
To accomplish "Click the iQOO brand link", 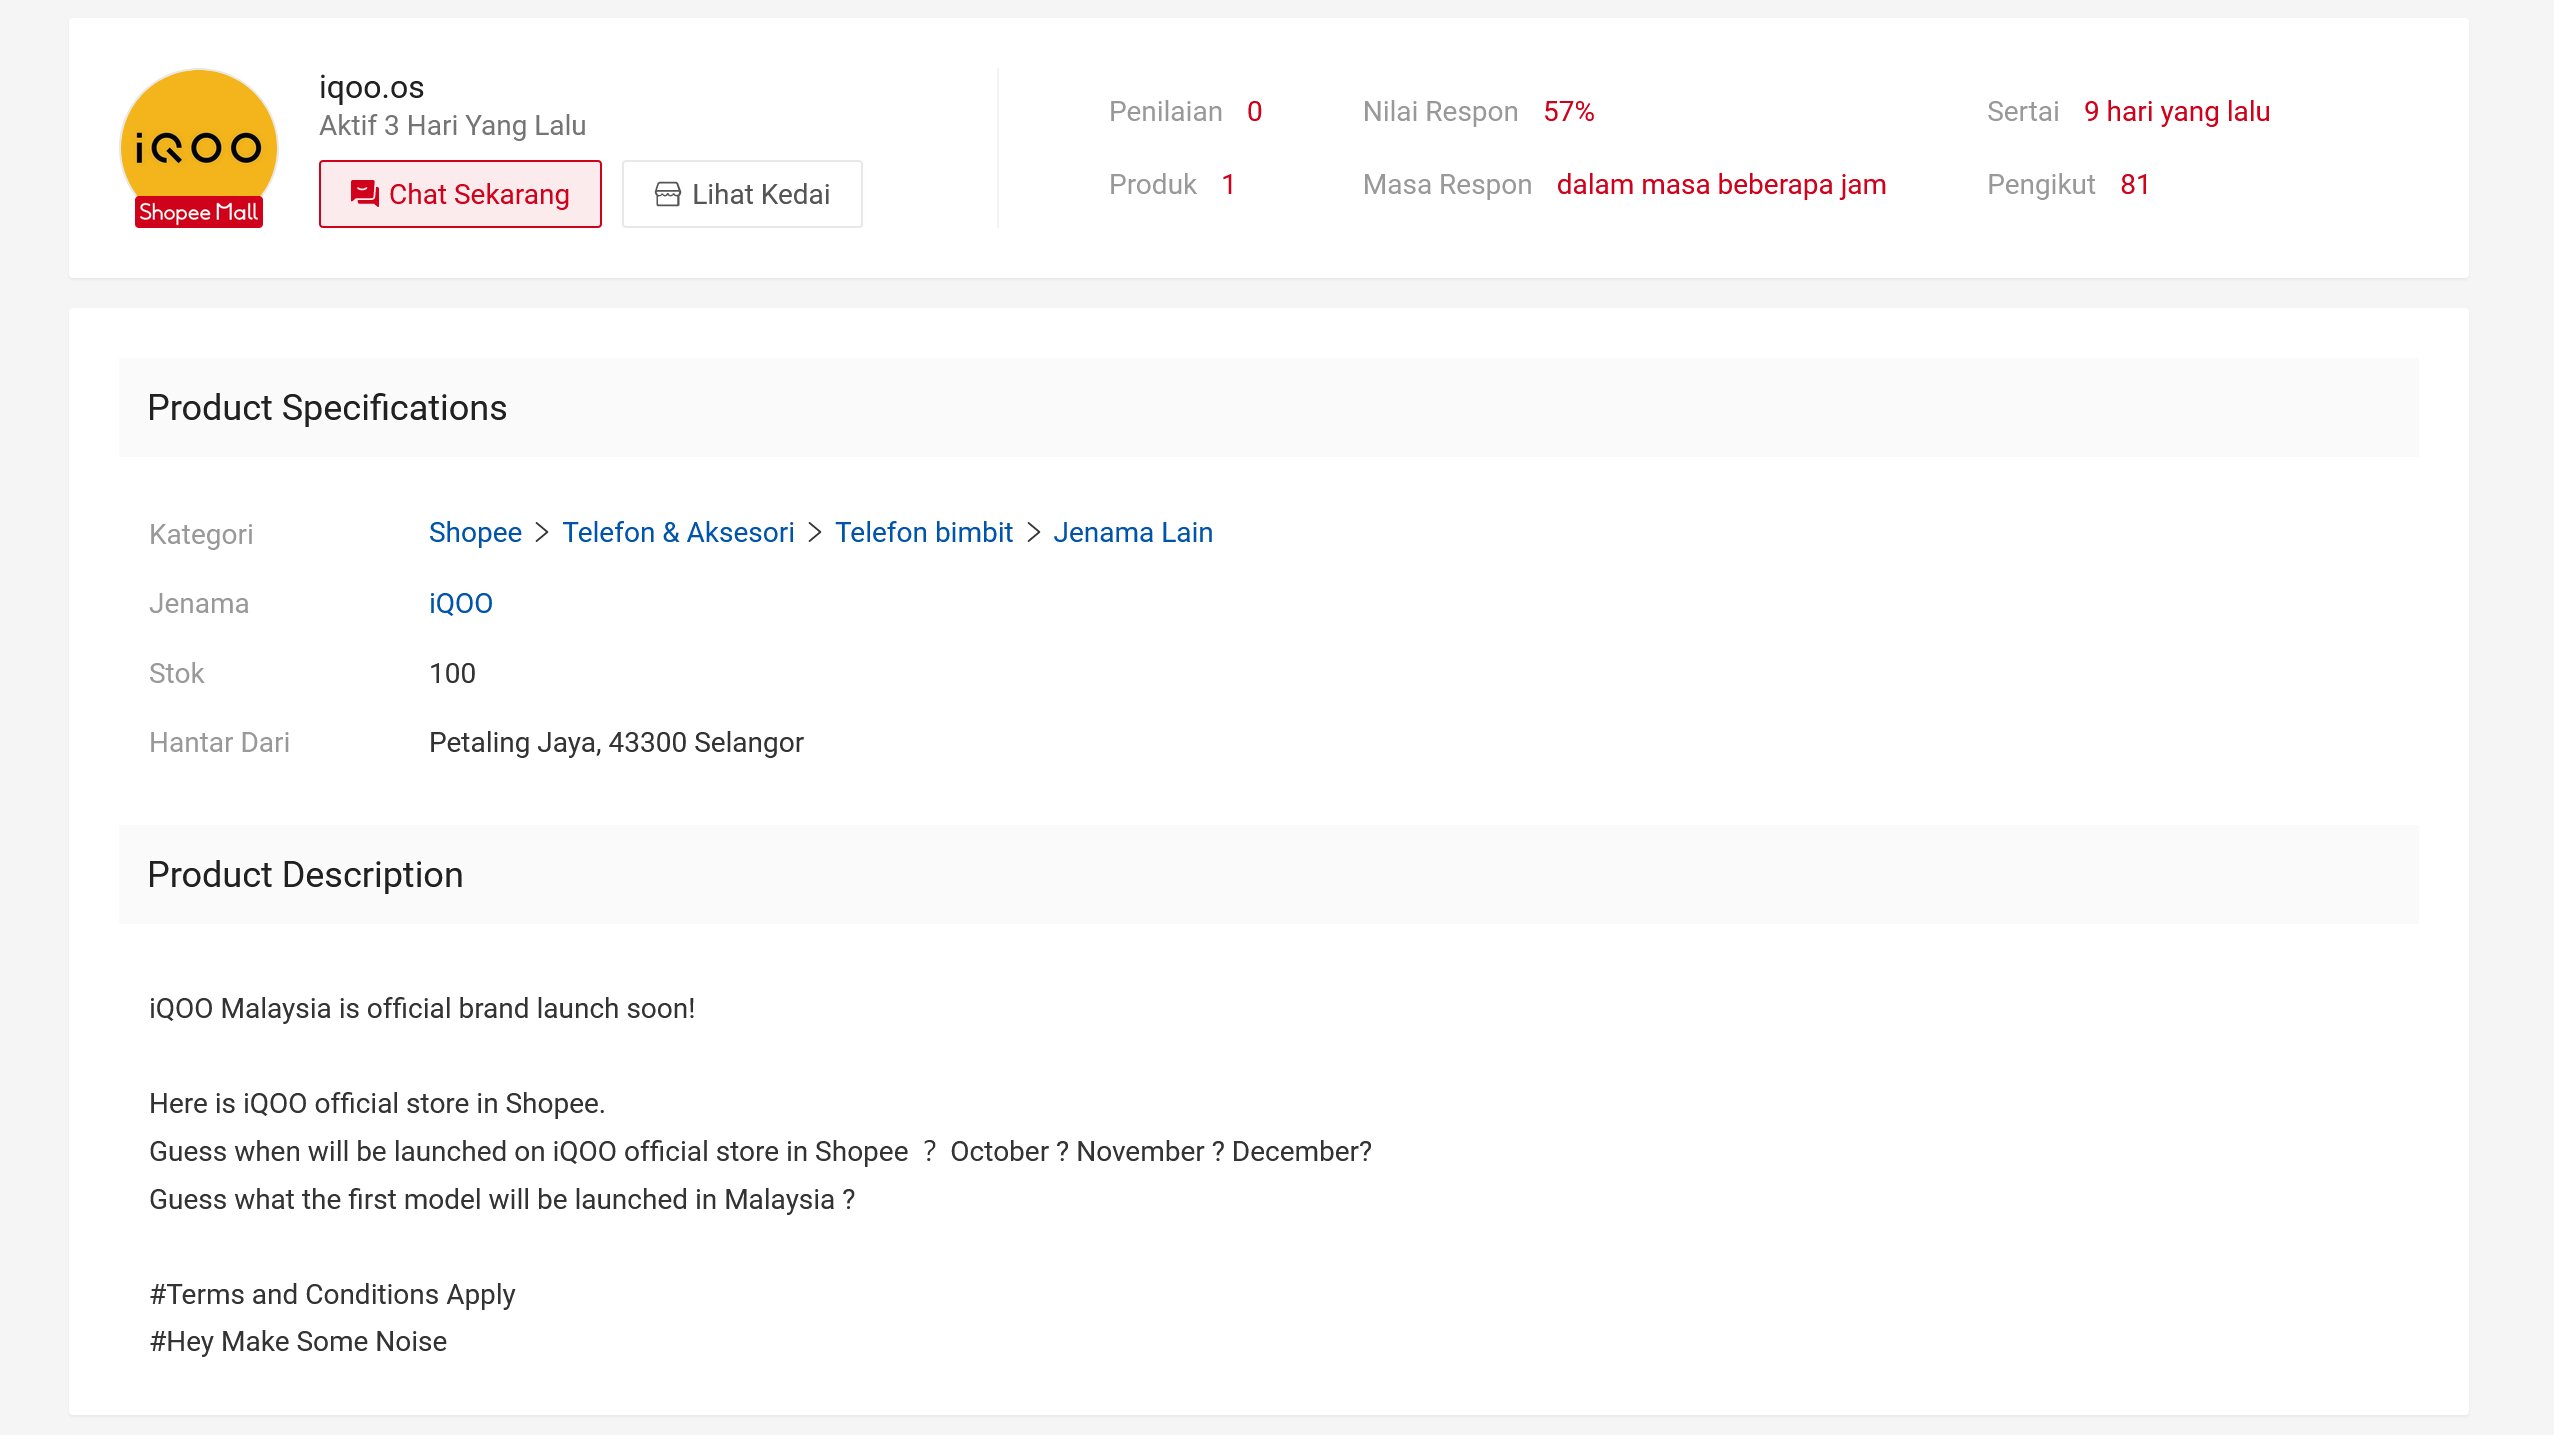I will [x=460, y=604].
